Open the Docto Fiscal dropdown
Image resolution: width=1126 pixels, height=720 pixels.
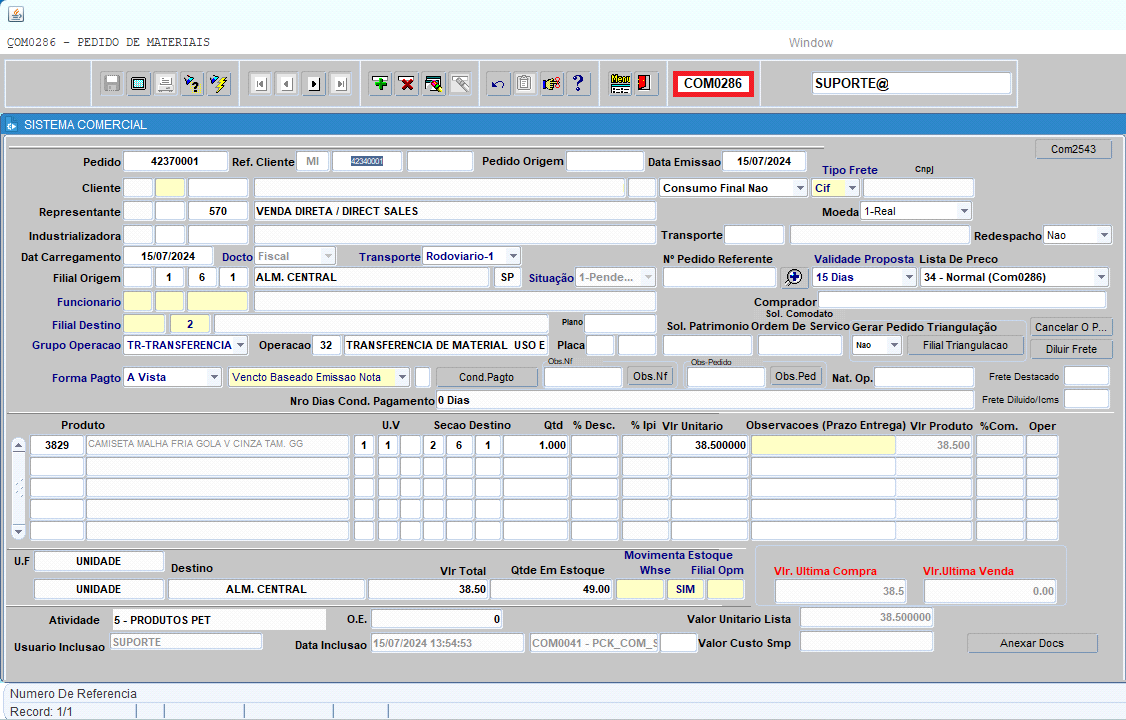328,256
